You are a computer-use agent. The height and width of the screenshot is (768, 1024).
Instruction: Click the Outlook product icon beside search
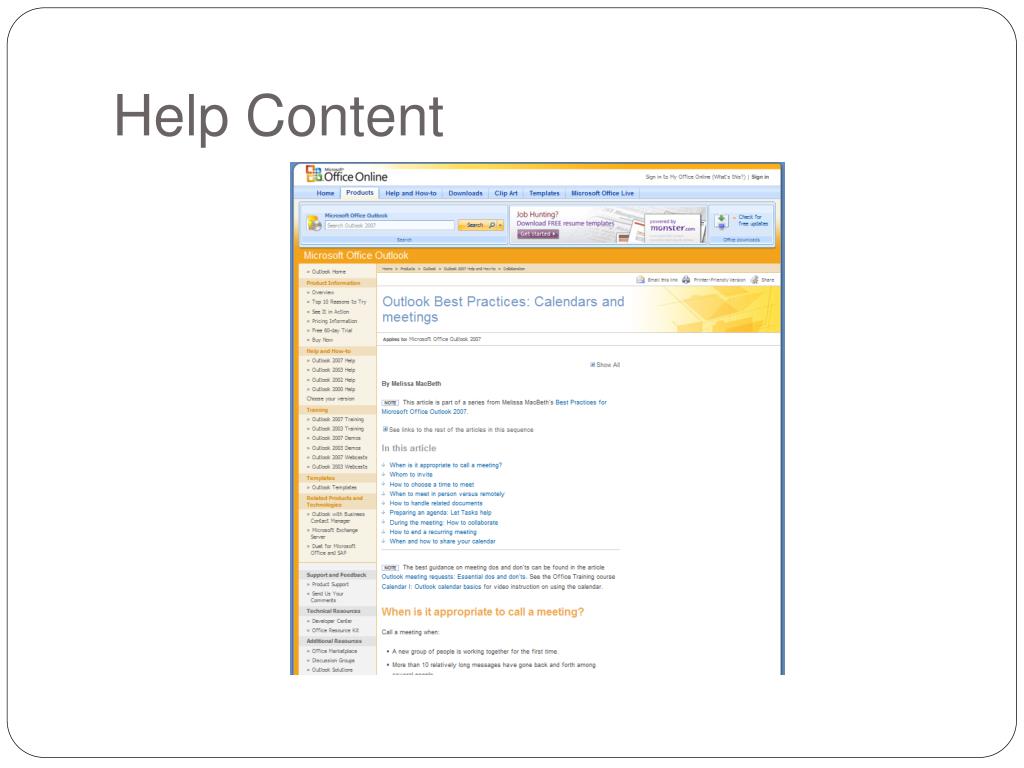coord(314,223)
